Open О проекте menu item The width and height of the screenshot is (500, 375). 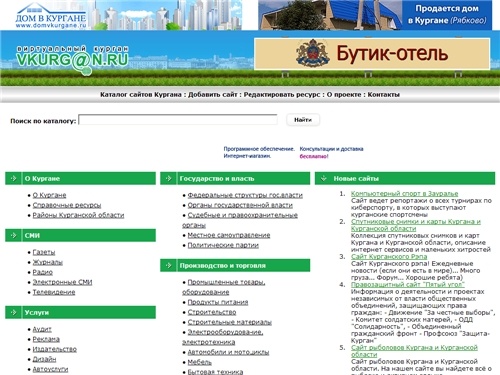pos(344,95)
